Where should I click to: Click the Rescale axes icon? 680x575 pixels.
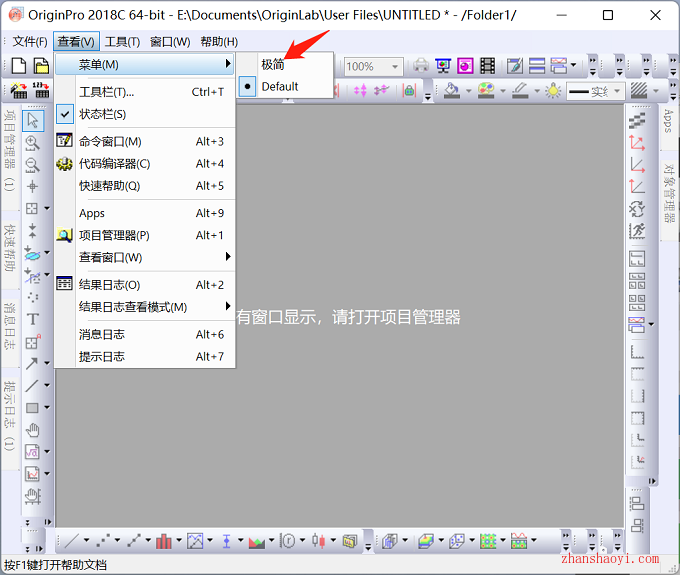(637, 143)
